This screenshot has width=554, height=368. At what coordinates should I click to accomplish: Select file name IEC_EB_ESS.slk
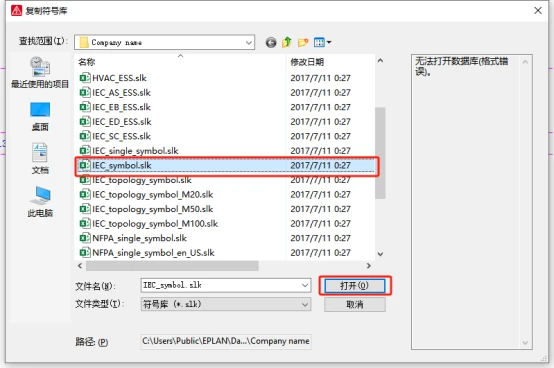[121, 107]
